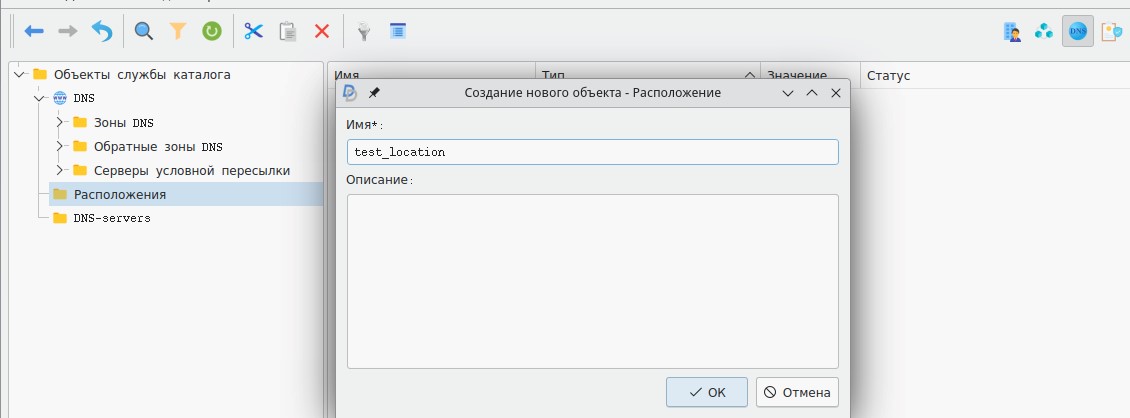Toggle the pin icon in dialog title
The height and width of the screenshot is (418, 1130).
(374, 92)
